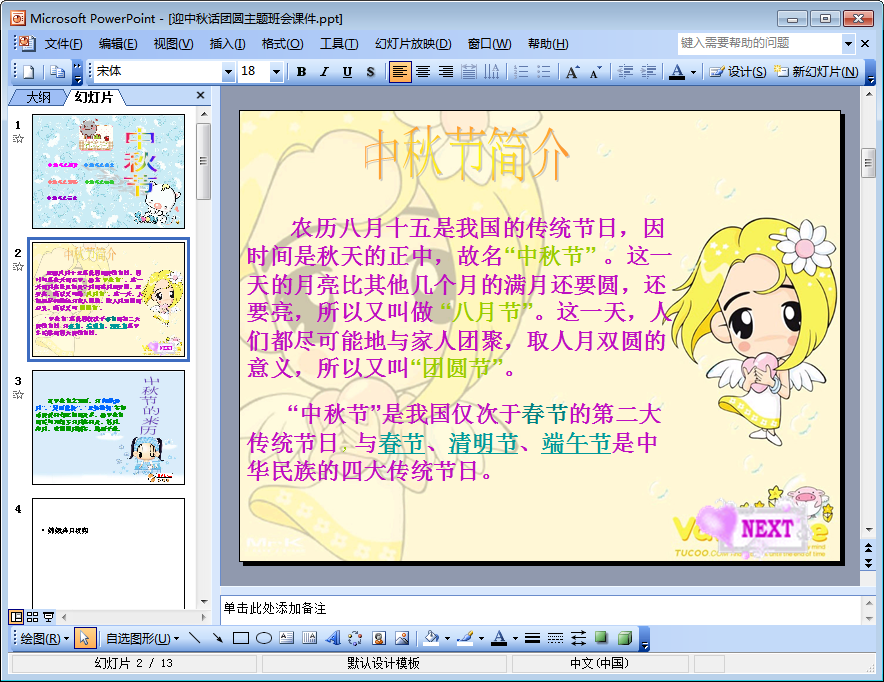The image size is (884, 682).
Task: Open the 自选图形(U) AutoShapes menu
Action: (x=143, y=639)
